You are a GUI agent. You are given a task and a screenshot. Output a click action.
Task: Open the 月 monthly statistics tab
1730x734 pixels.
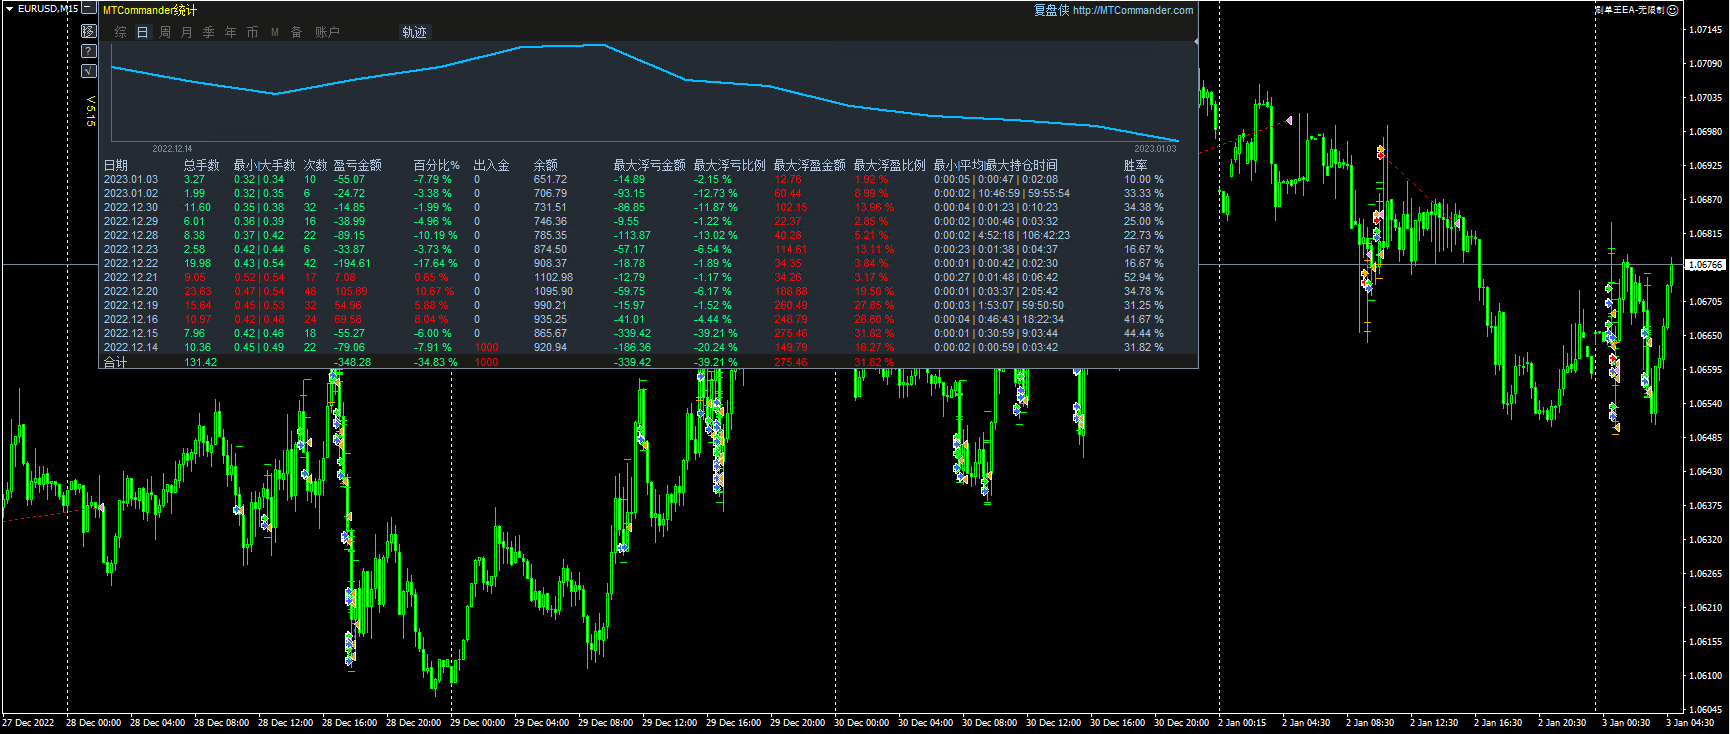(x=187, y=32)
